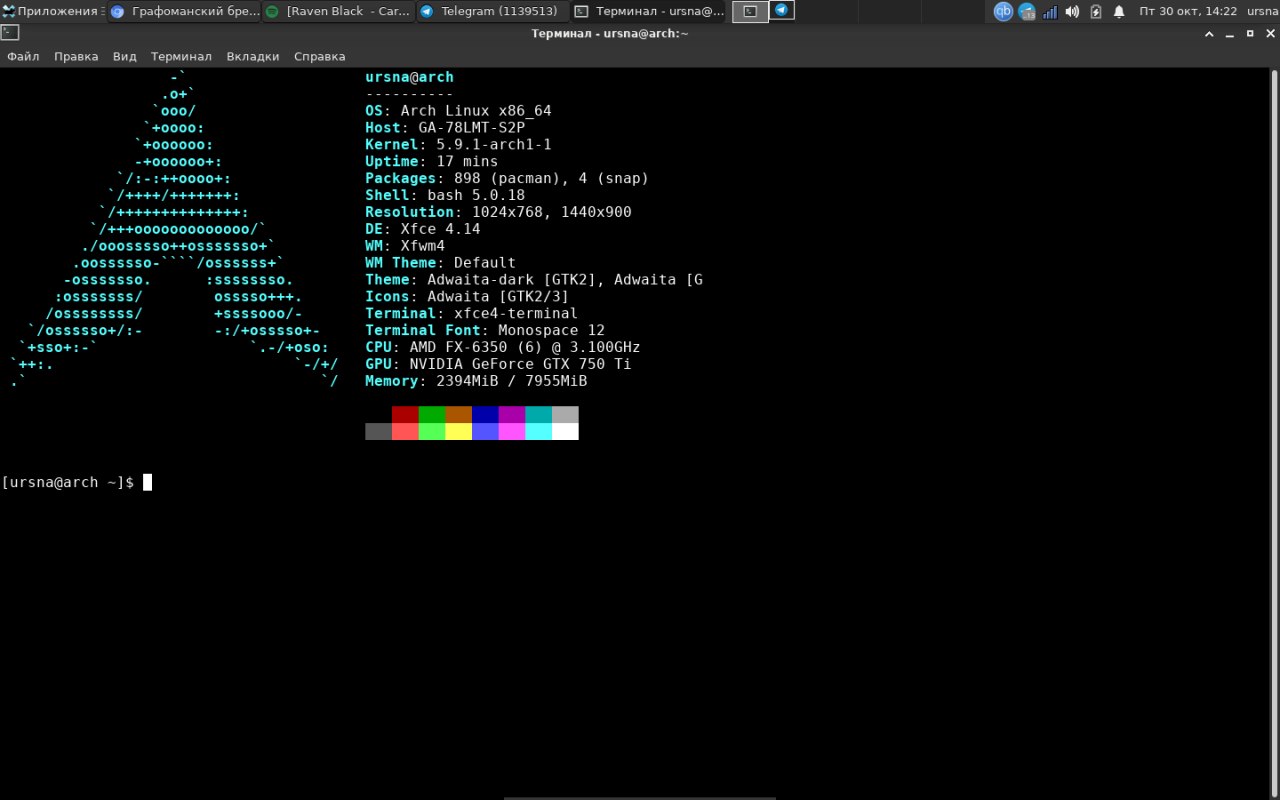Close the terminal window

point(1270,33)
